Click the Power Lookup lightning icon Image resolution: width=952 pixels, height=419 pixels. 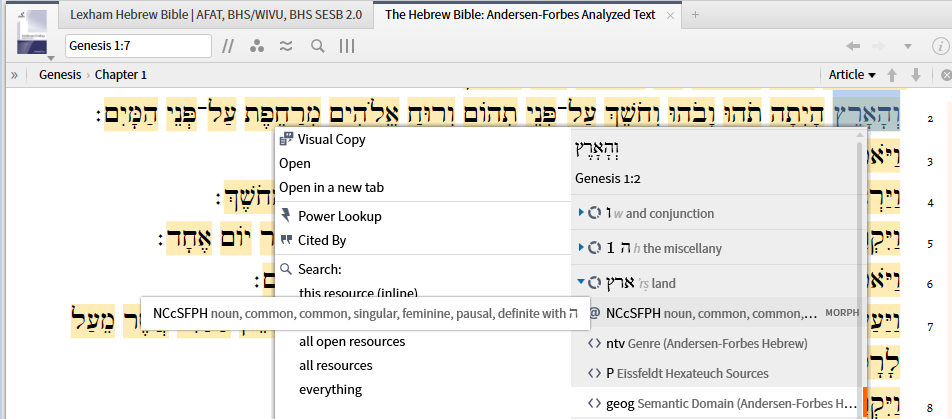point(286,216)
